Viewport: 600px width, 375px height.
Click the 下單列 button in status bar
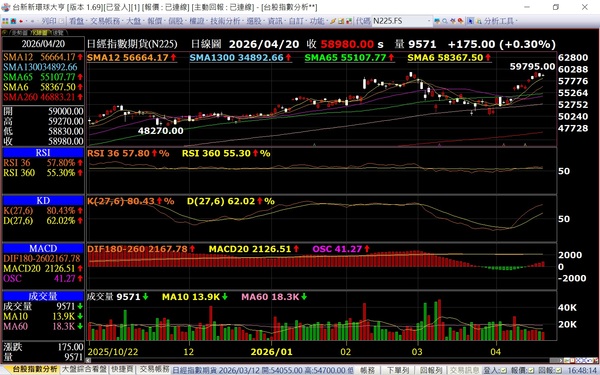pos(398,370)
